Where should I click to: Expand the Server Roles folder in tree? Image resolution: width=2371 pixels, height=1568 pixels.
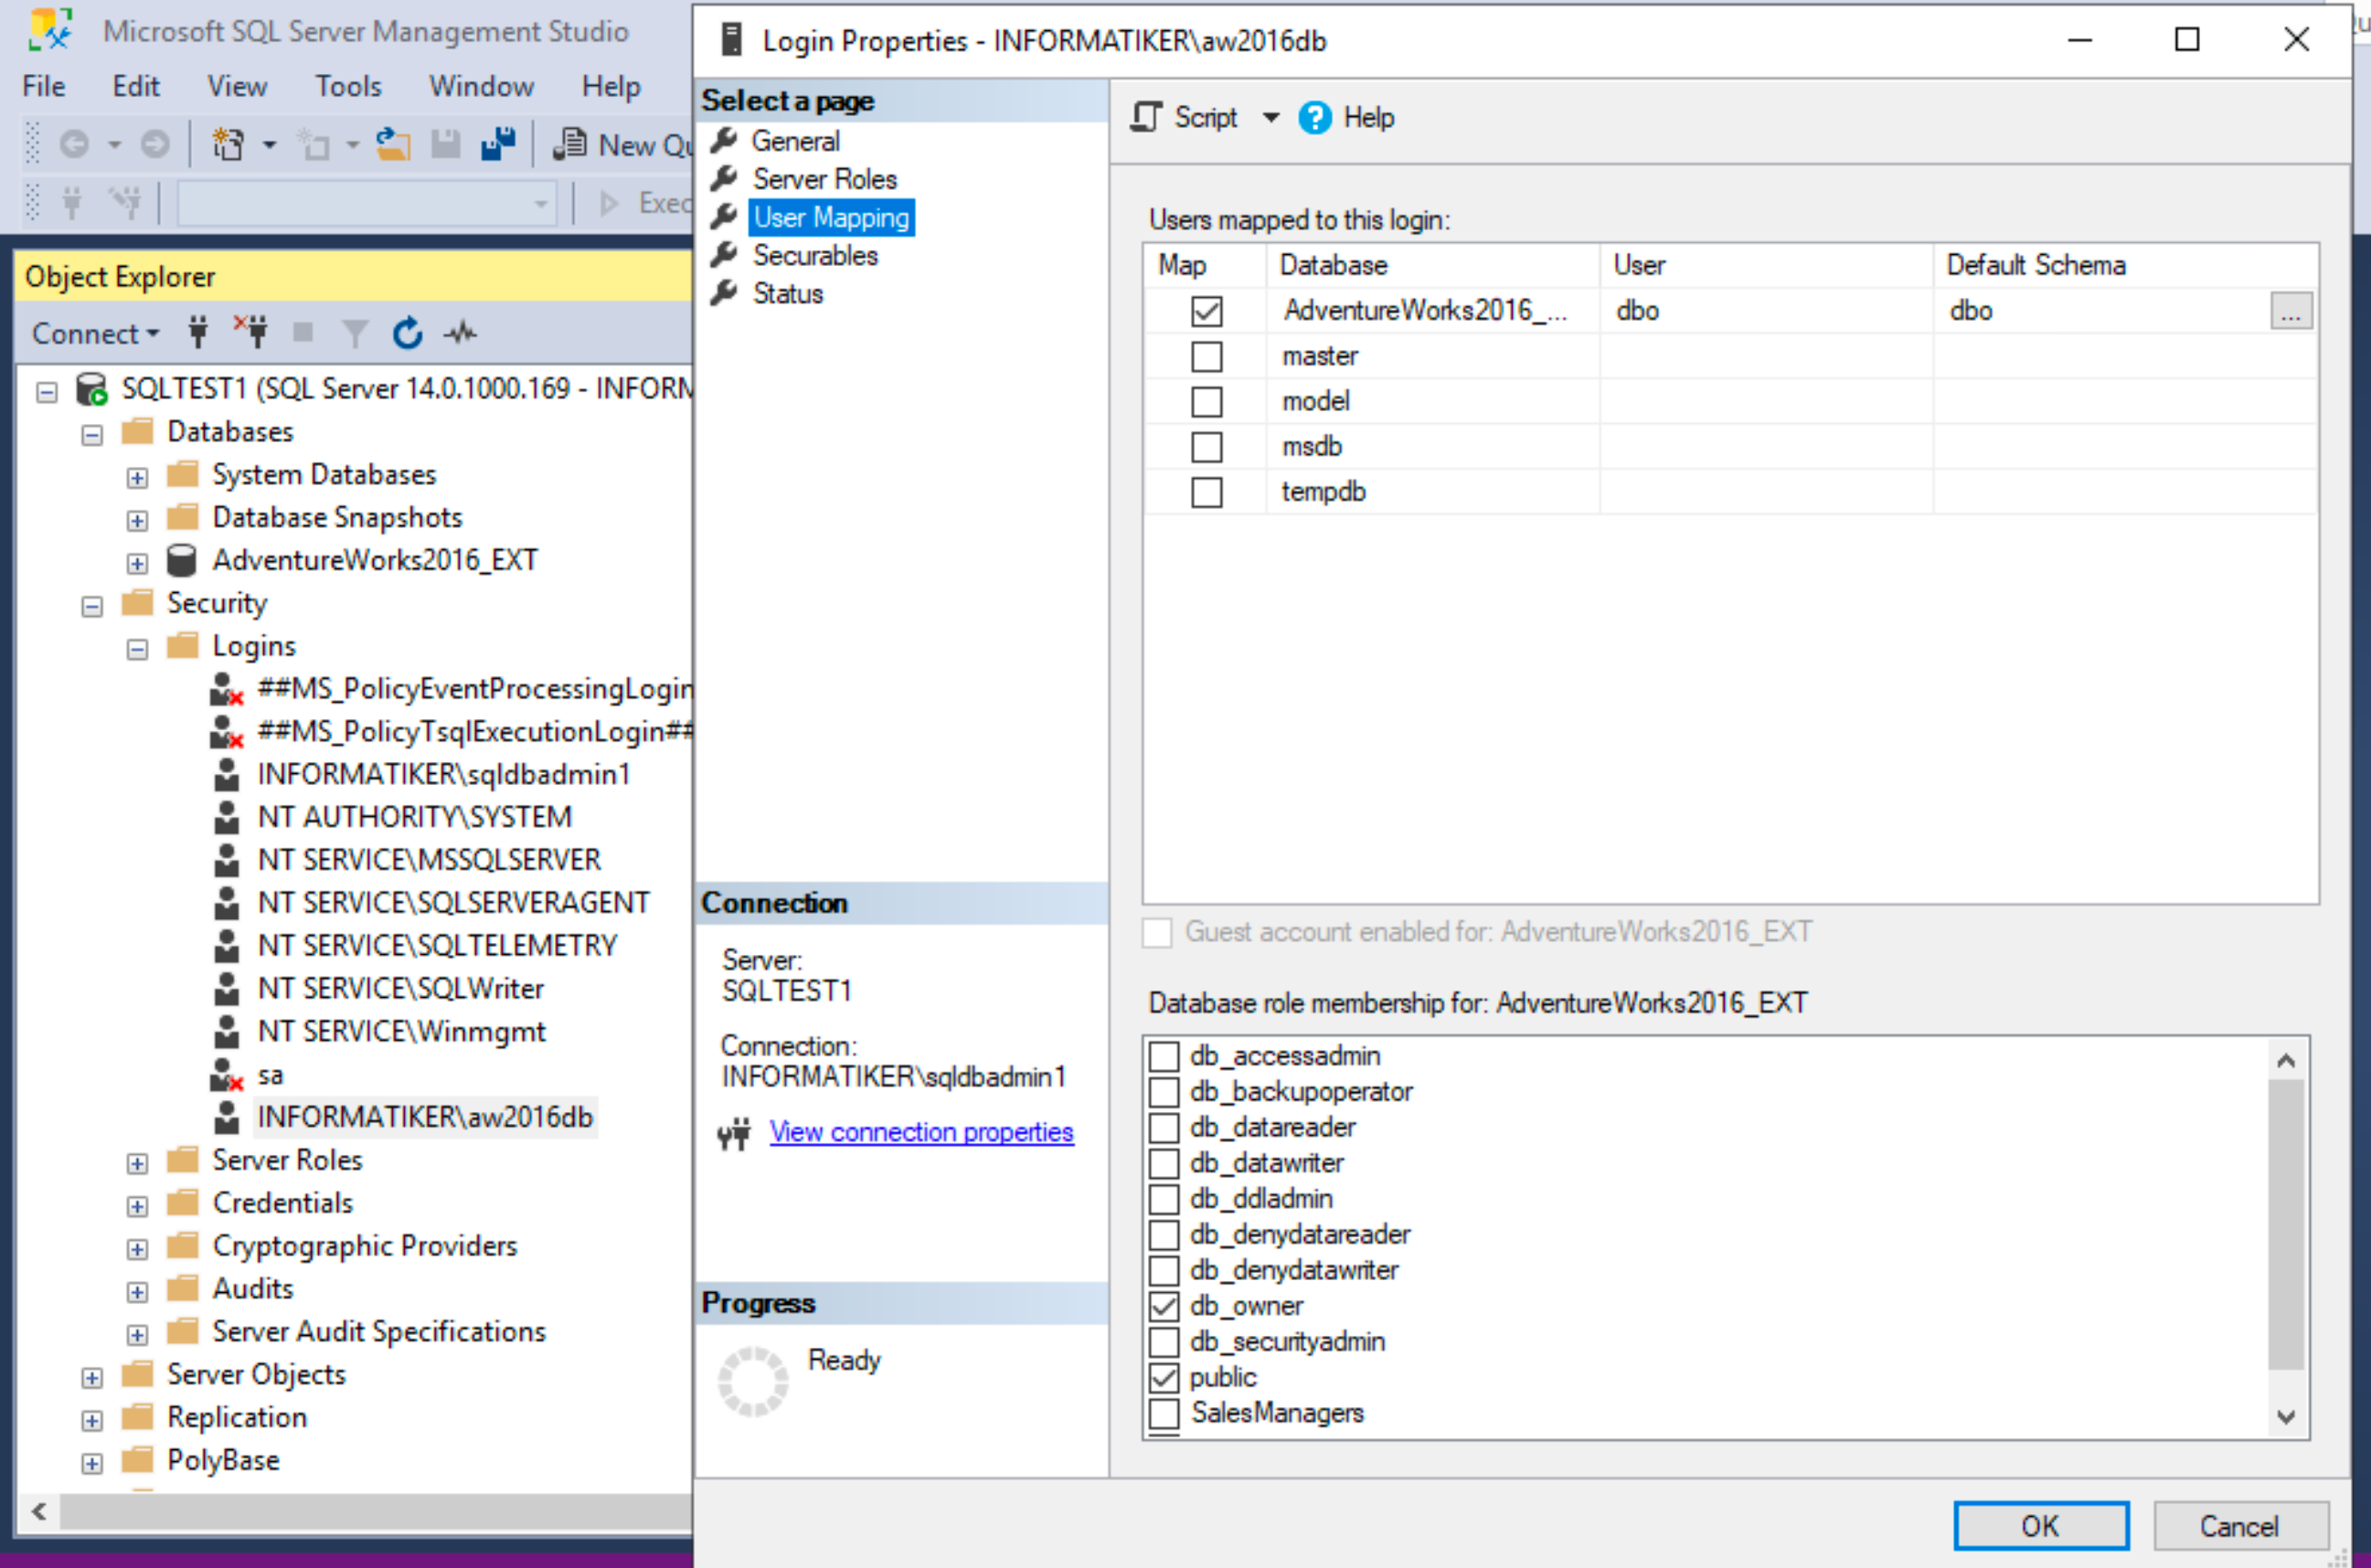coord(137,1163)
